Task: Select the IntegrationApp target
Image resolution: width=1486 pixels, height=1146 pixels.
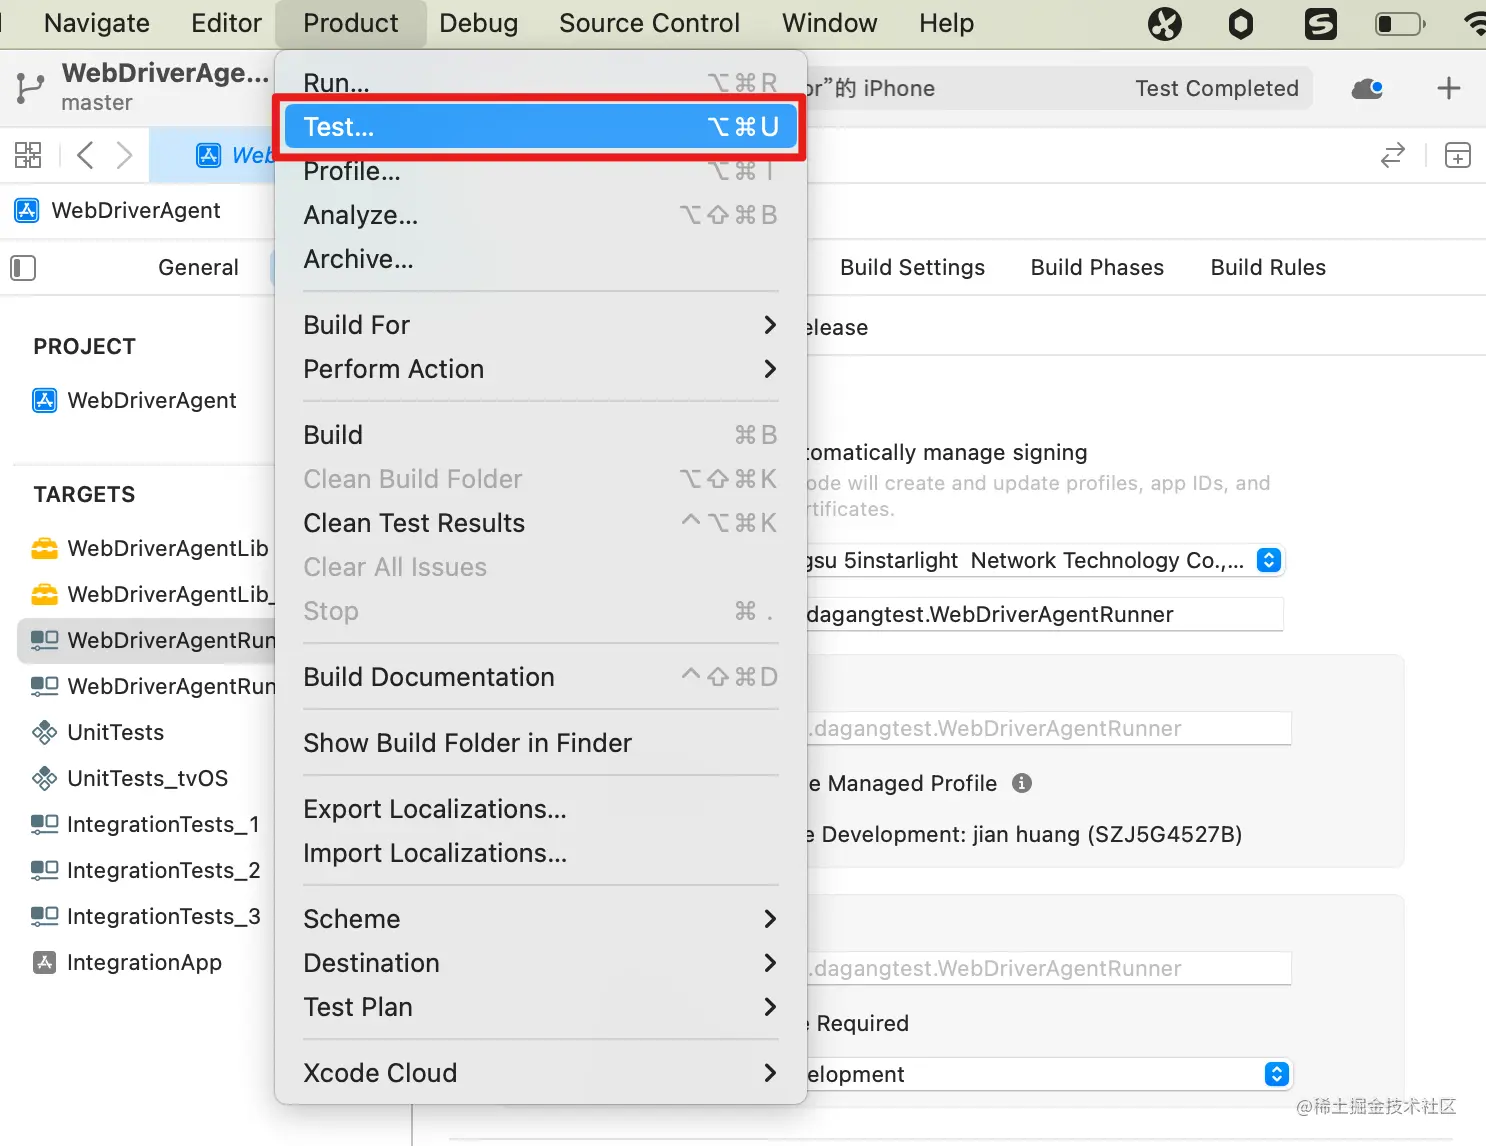Action: click(x=145, y=962)
